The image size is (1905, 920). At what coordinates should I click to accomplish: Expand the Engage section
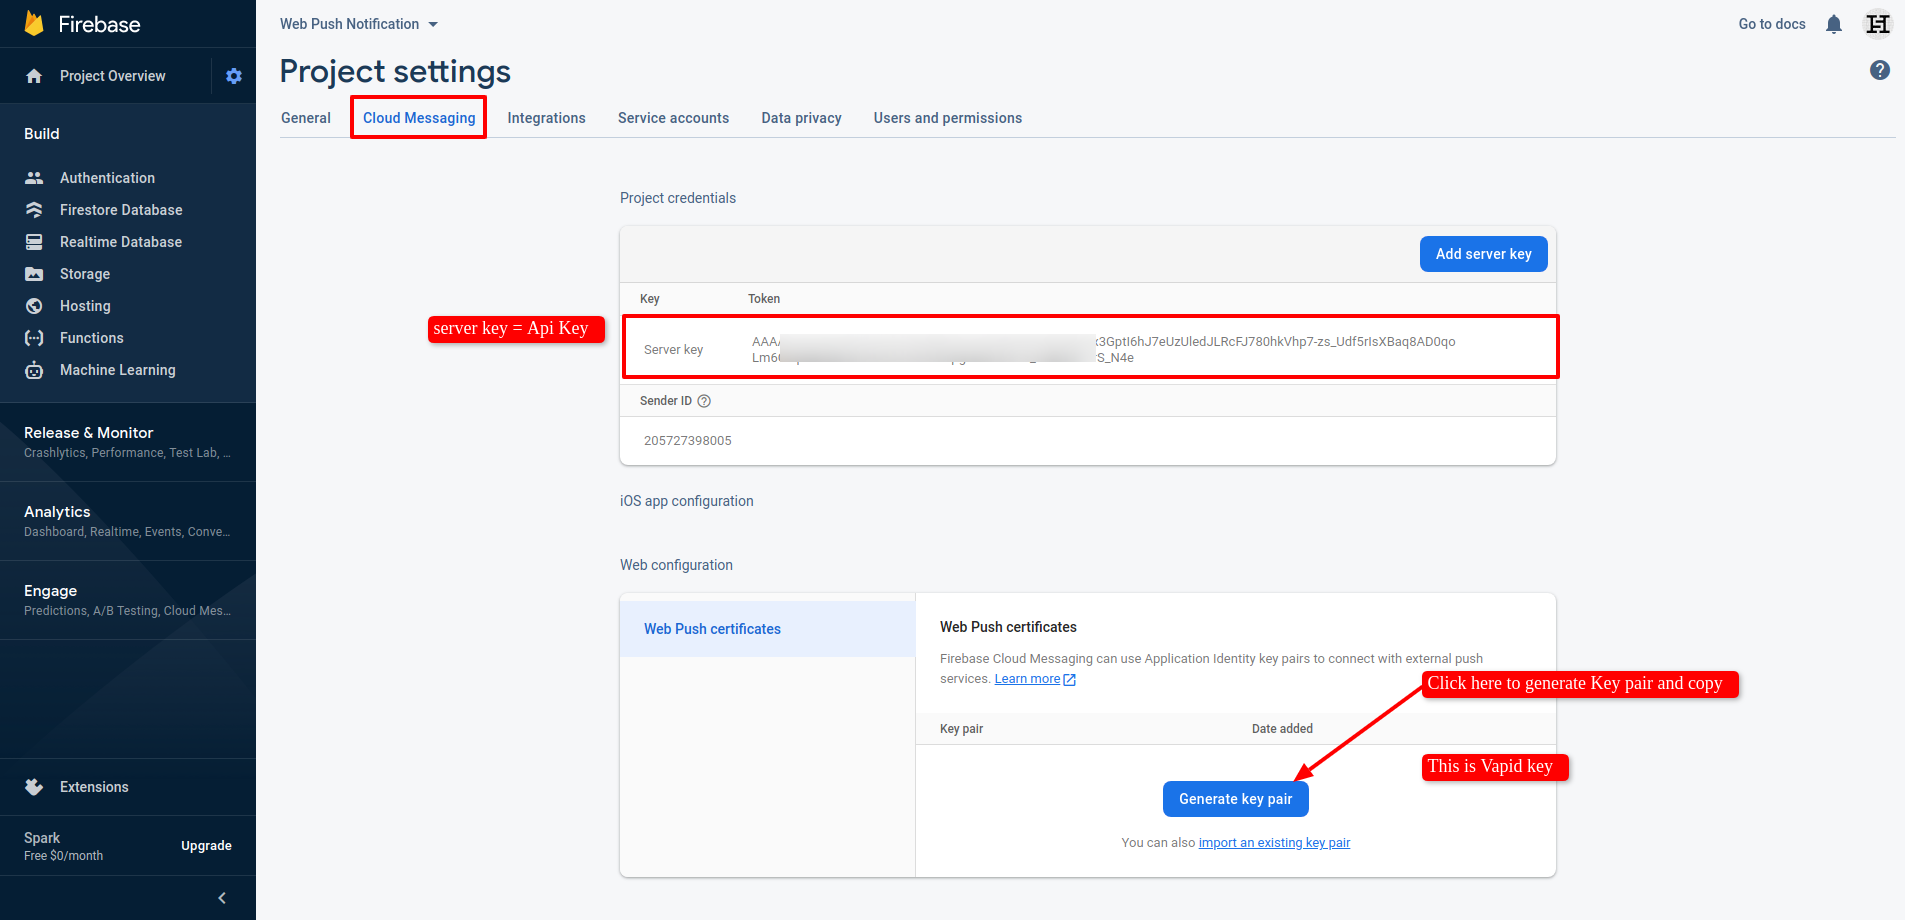[x=128, y=600]
